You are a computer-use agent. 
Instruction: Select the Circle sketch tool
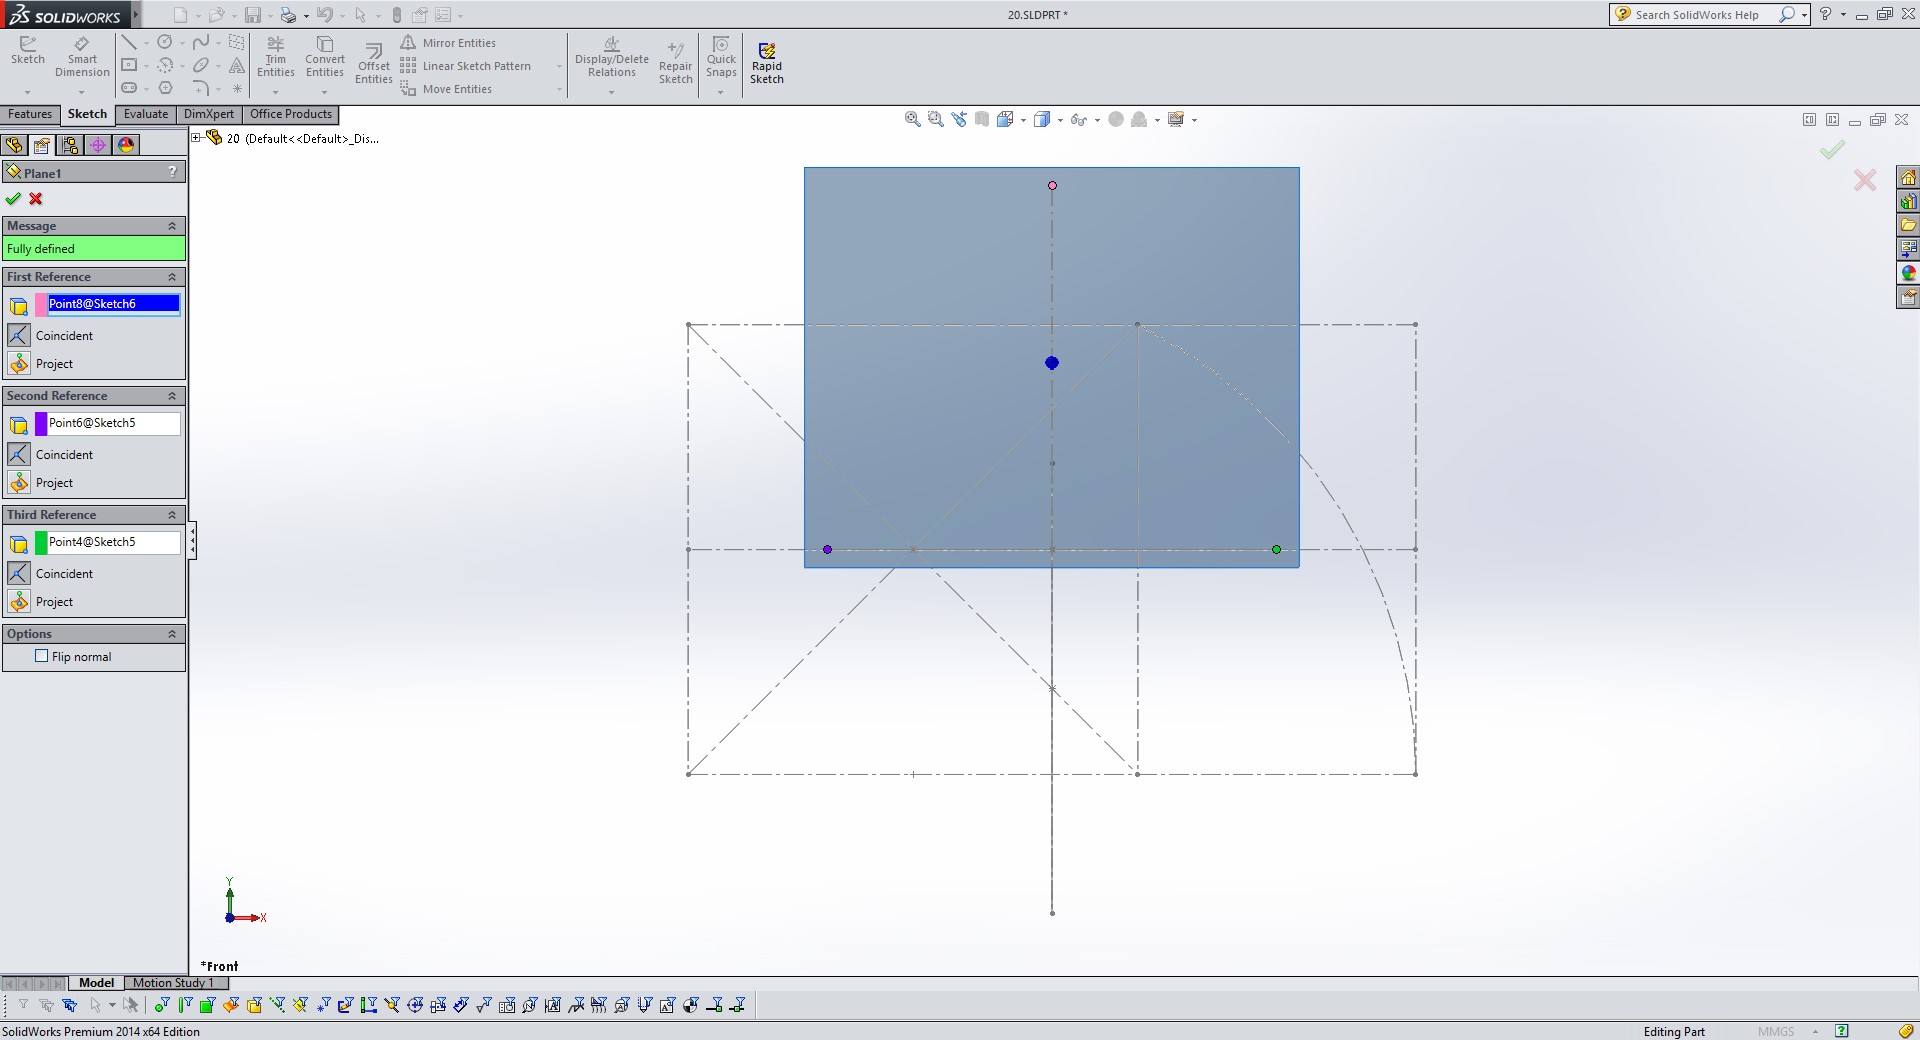click(165, 42)
